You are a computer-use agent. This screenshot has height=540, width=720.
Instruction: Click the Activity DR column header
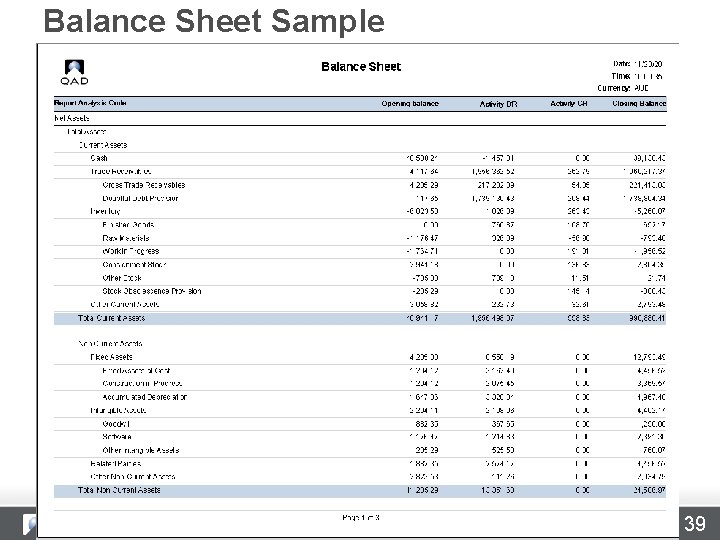tap(498, 104)
